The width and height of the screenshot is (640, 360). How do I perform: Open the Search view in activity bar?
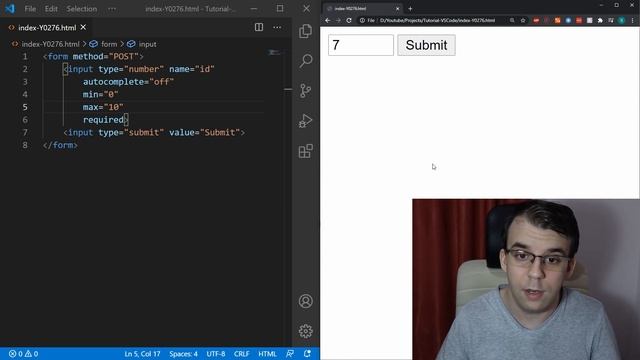305,61
